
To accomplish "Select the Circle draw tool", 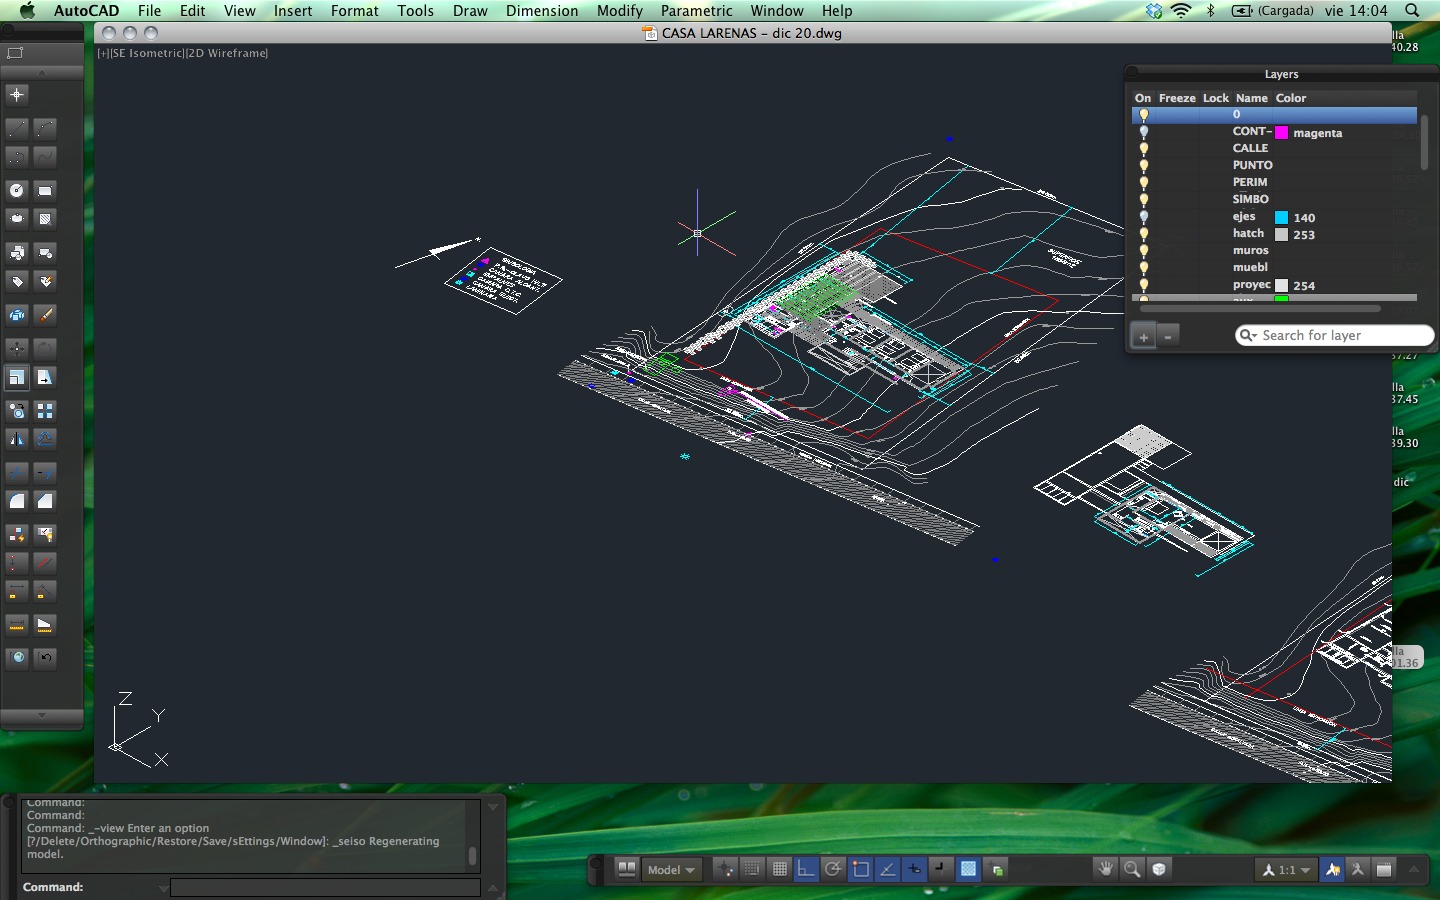I will 17,190.
